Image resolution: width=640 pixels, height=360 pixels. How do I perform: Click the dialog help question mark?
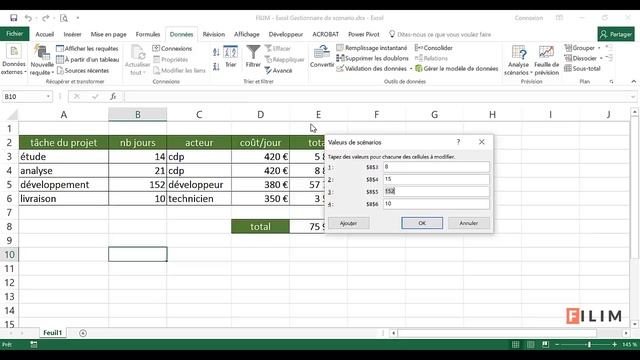(458, 142)
